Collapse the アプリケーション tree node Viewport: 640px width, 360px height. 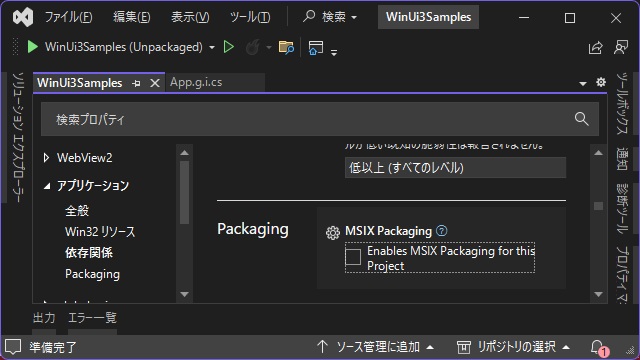click(x=47, y=186)
